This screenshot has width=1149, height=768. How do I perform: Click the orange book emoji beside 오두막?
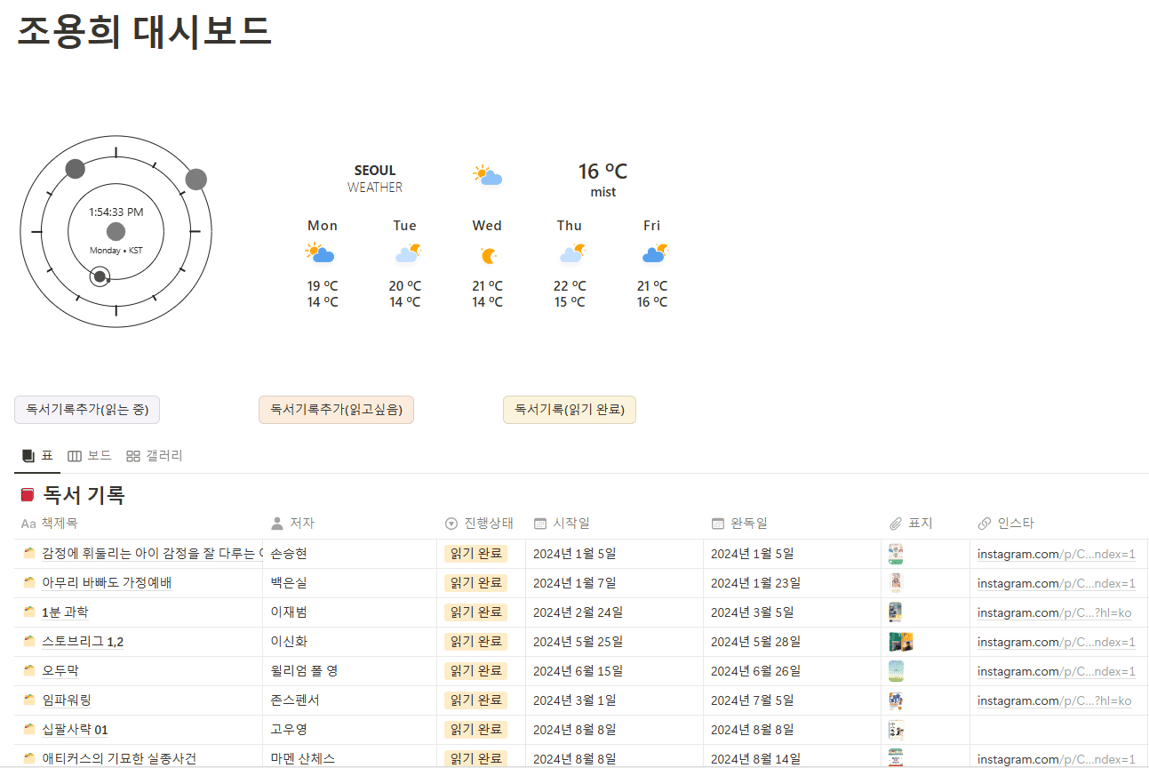(30, 671)
